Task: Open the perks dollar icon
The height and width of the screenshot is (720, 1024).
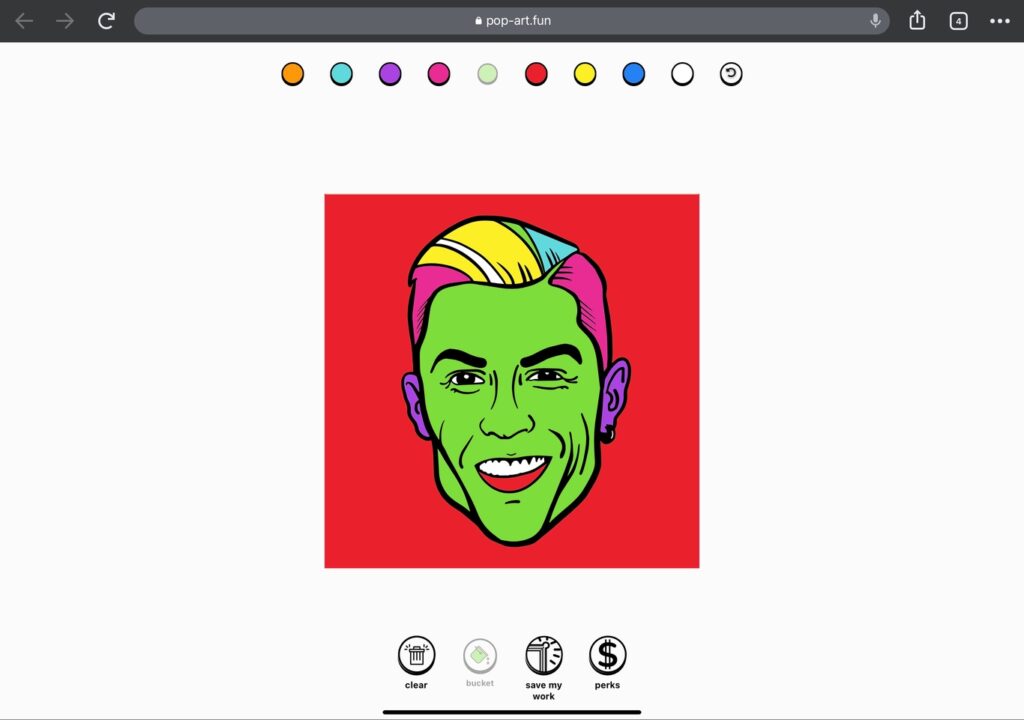Action: (607, 655)
